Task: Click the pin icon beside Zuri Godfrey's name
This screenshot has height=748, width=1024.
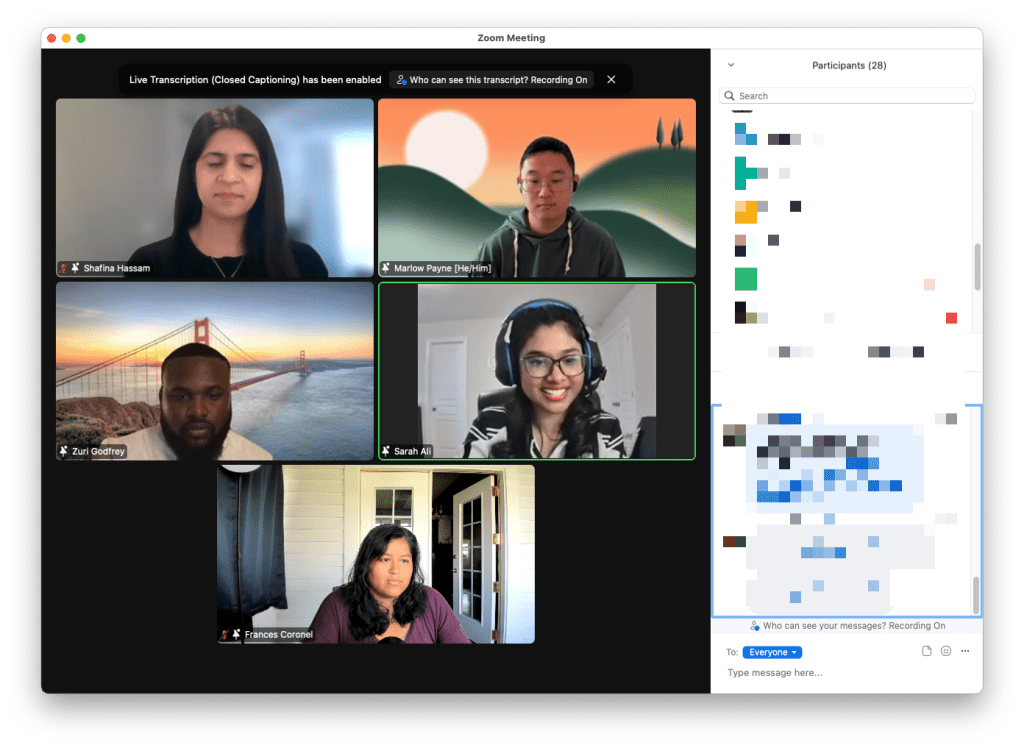Action: point(64,451)
